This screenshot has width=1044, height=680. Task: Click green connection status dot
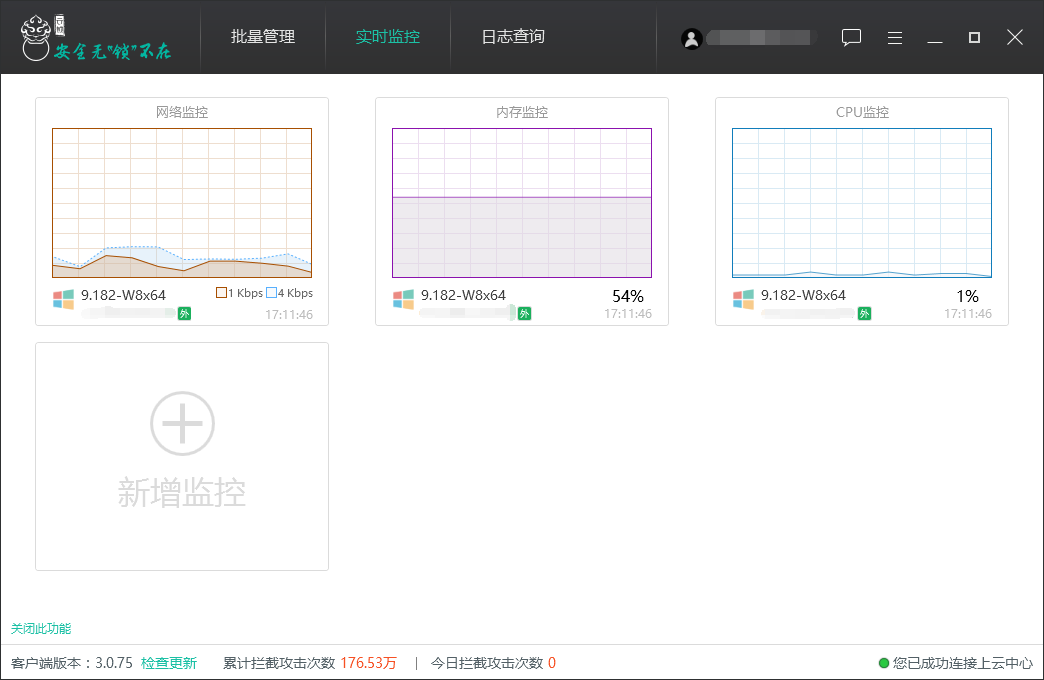pos(884,663)
